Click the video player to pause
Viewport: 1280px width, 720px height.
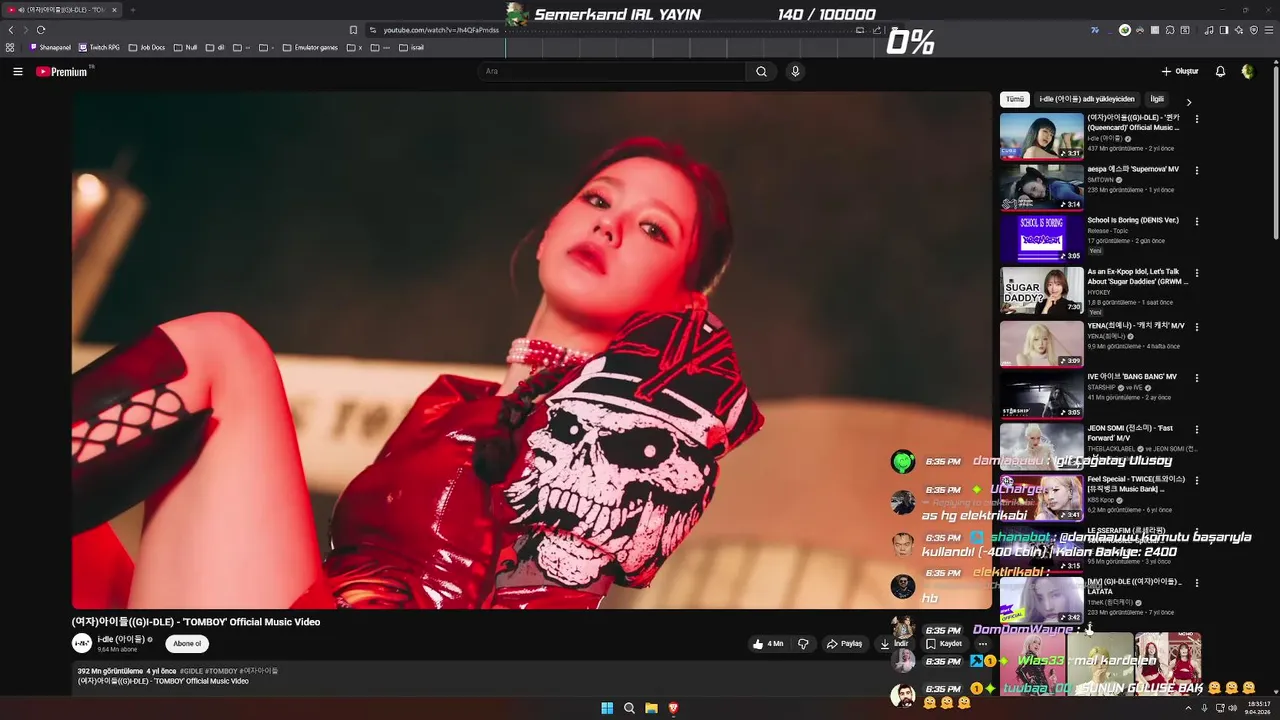(x=531, y=350)
